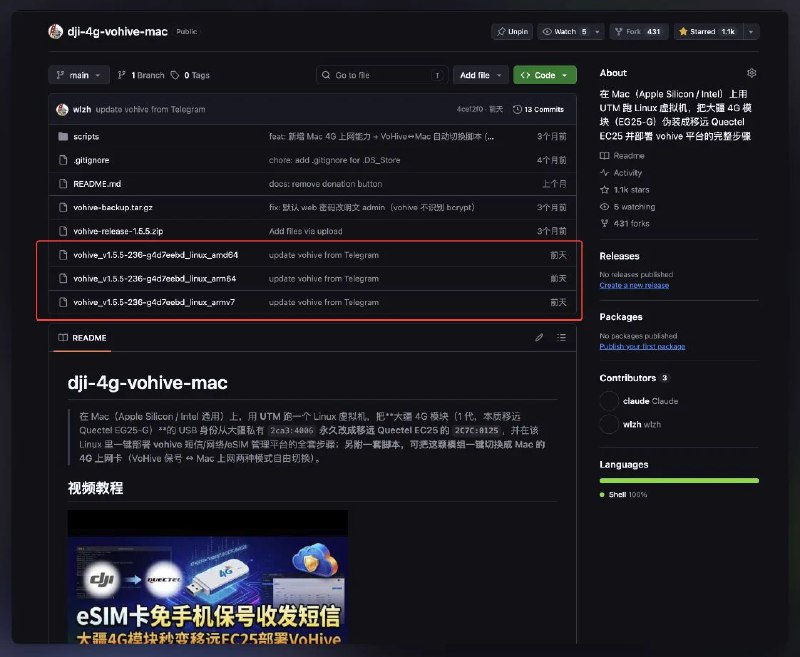Open the main branch selector dropdown
This screenshot has width=800, height=657.
(x=79, y=75)
